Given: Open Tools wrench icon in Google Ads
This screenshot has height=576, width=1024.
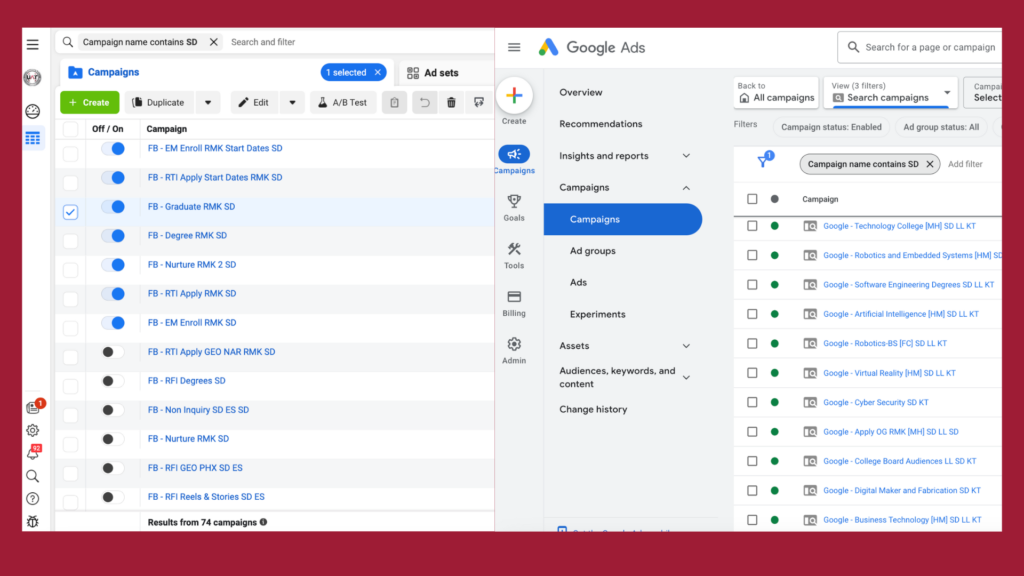Looking at the screenshot, I should coord(514,249).
